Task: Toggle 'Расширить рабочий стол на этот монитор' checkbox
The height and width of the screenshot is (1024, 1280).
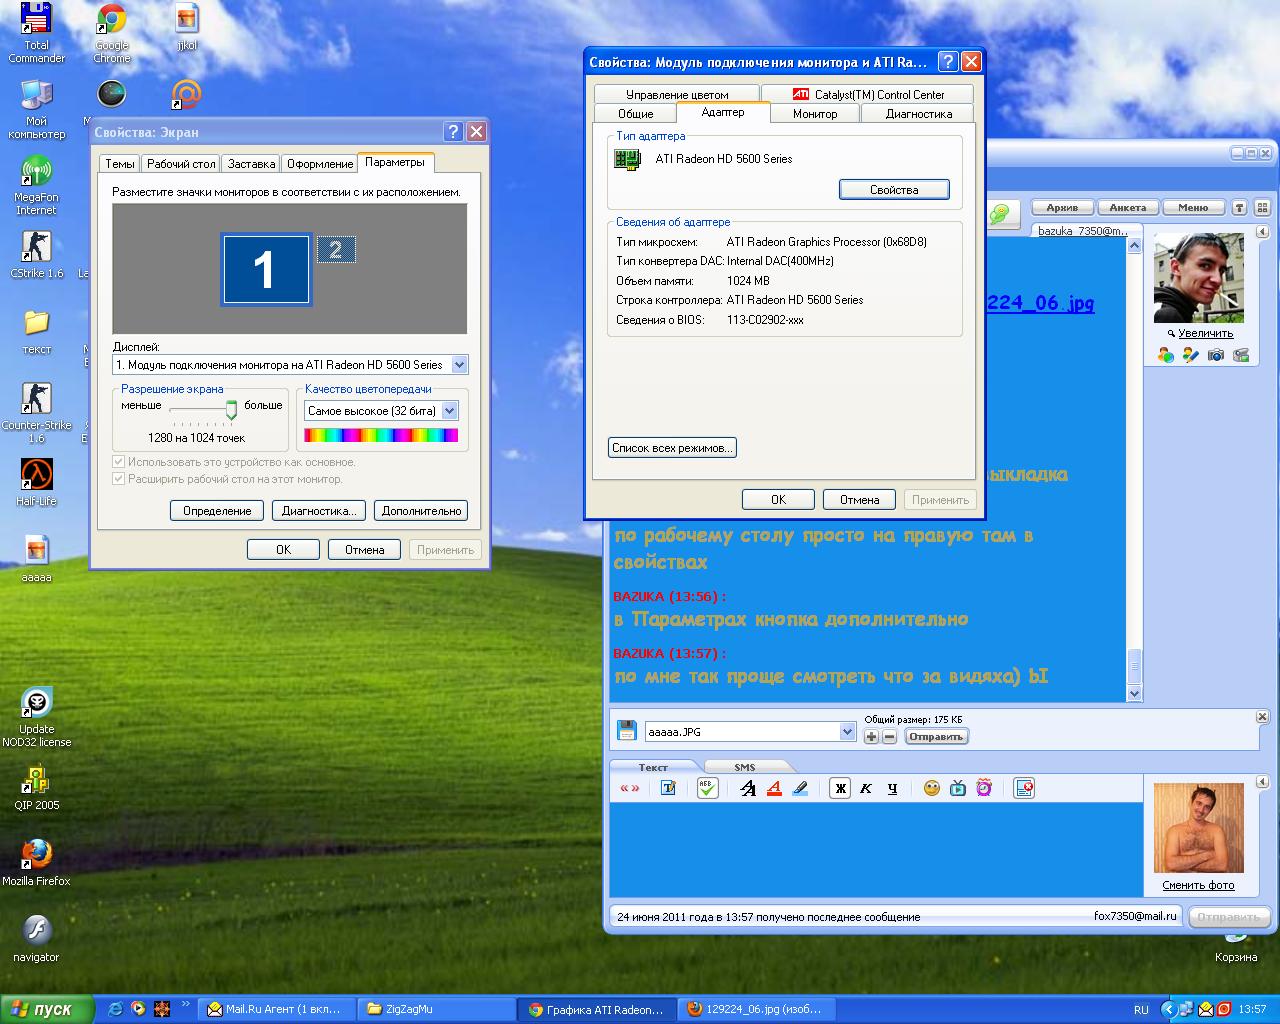Action: pos(119,479)
